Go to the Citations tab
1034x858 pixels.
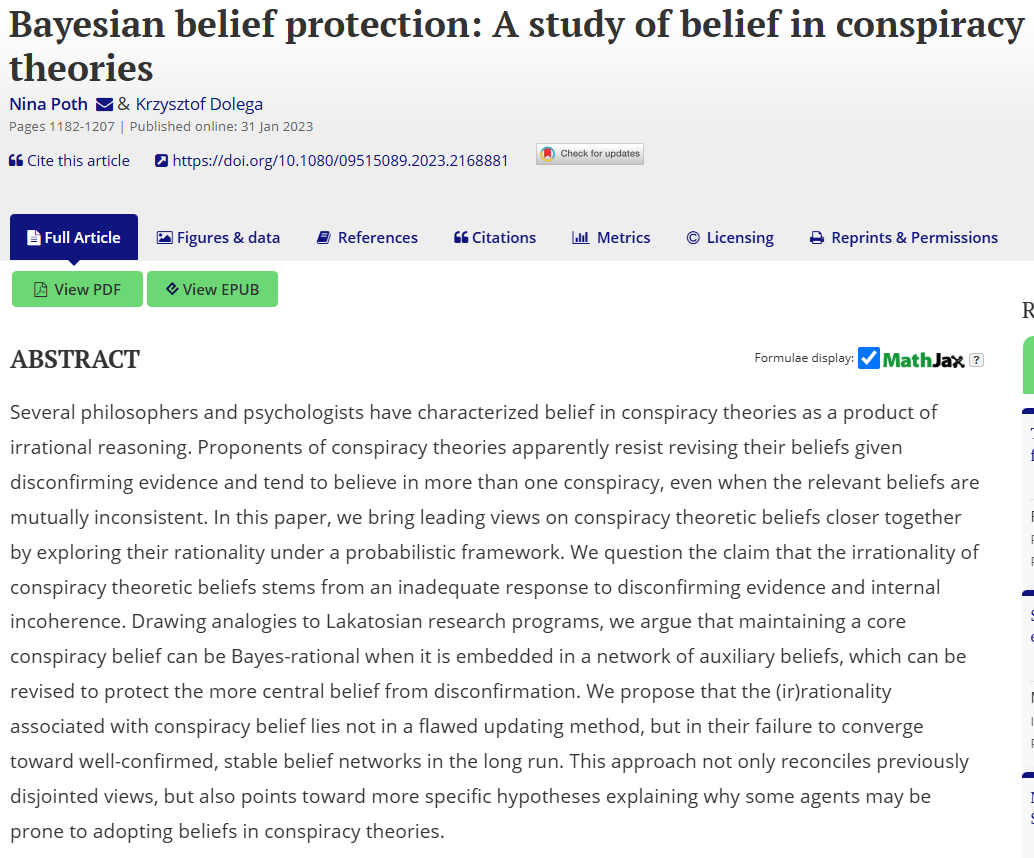tap(495, 238)
